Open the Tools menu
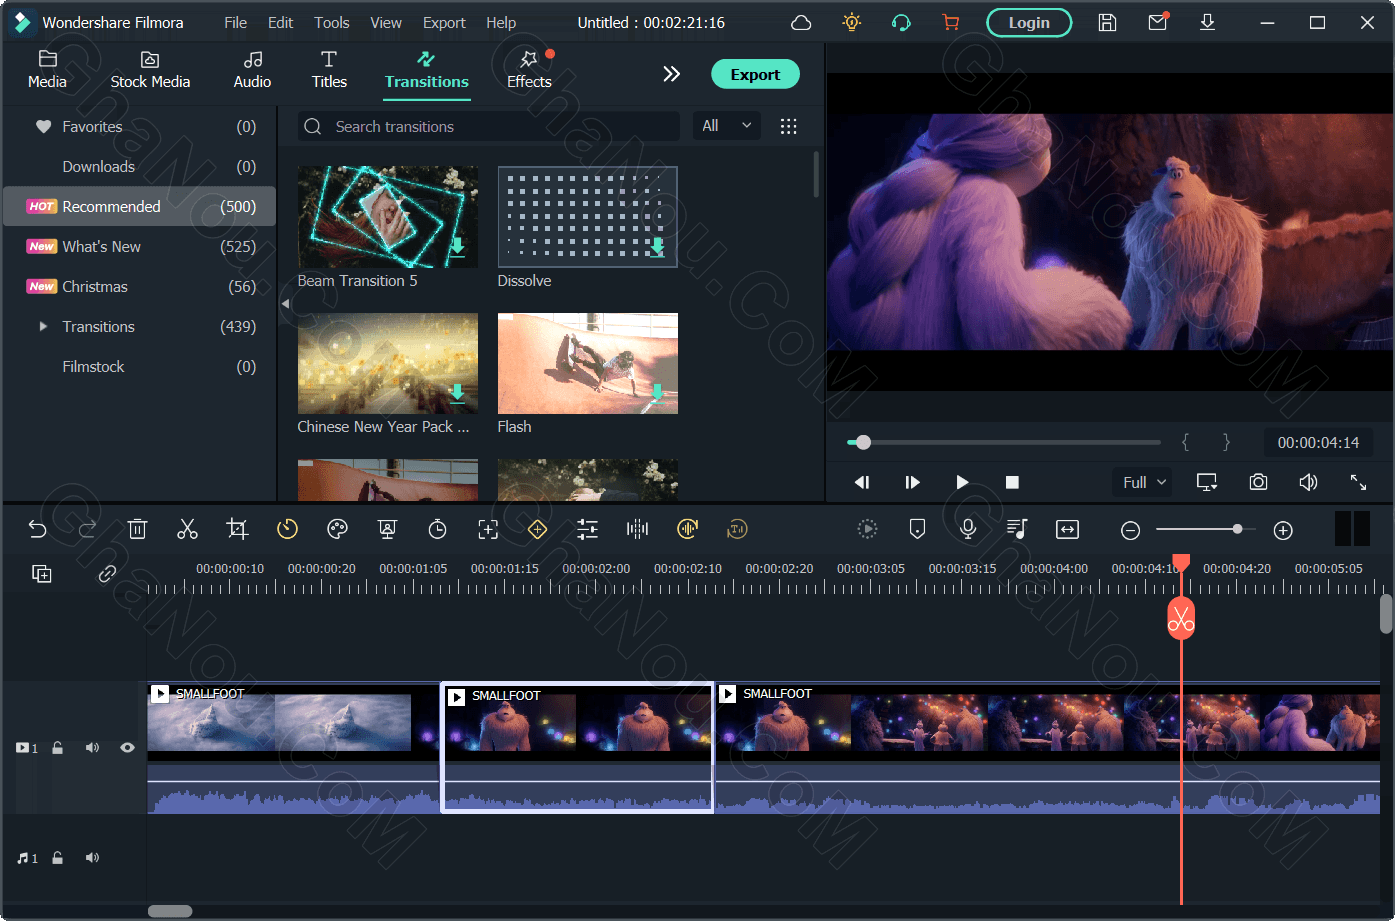The height and width of the screenshot is (921, 1395). click(x=332, y=23)
